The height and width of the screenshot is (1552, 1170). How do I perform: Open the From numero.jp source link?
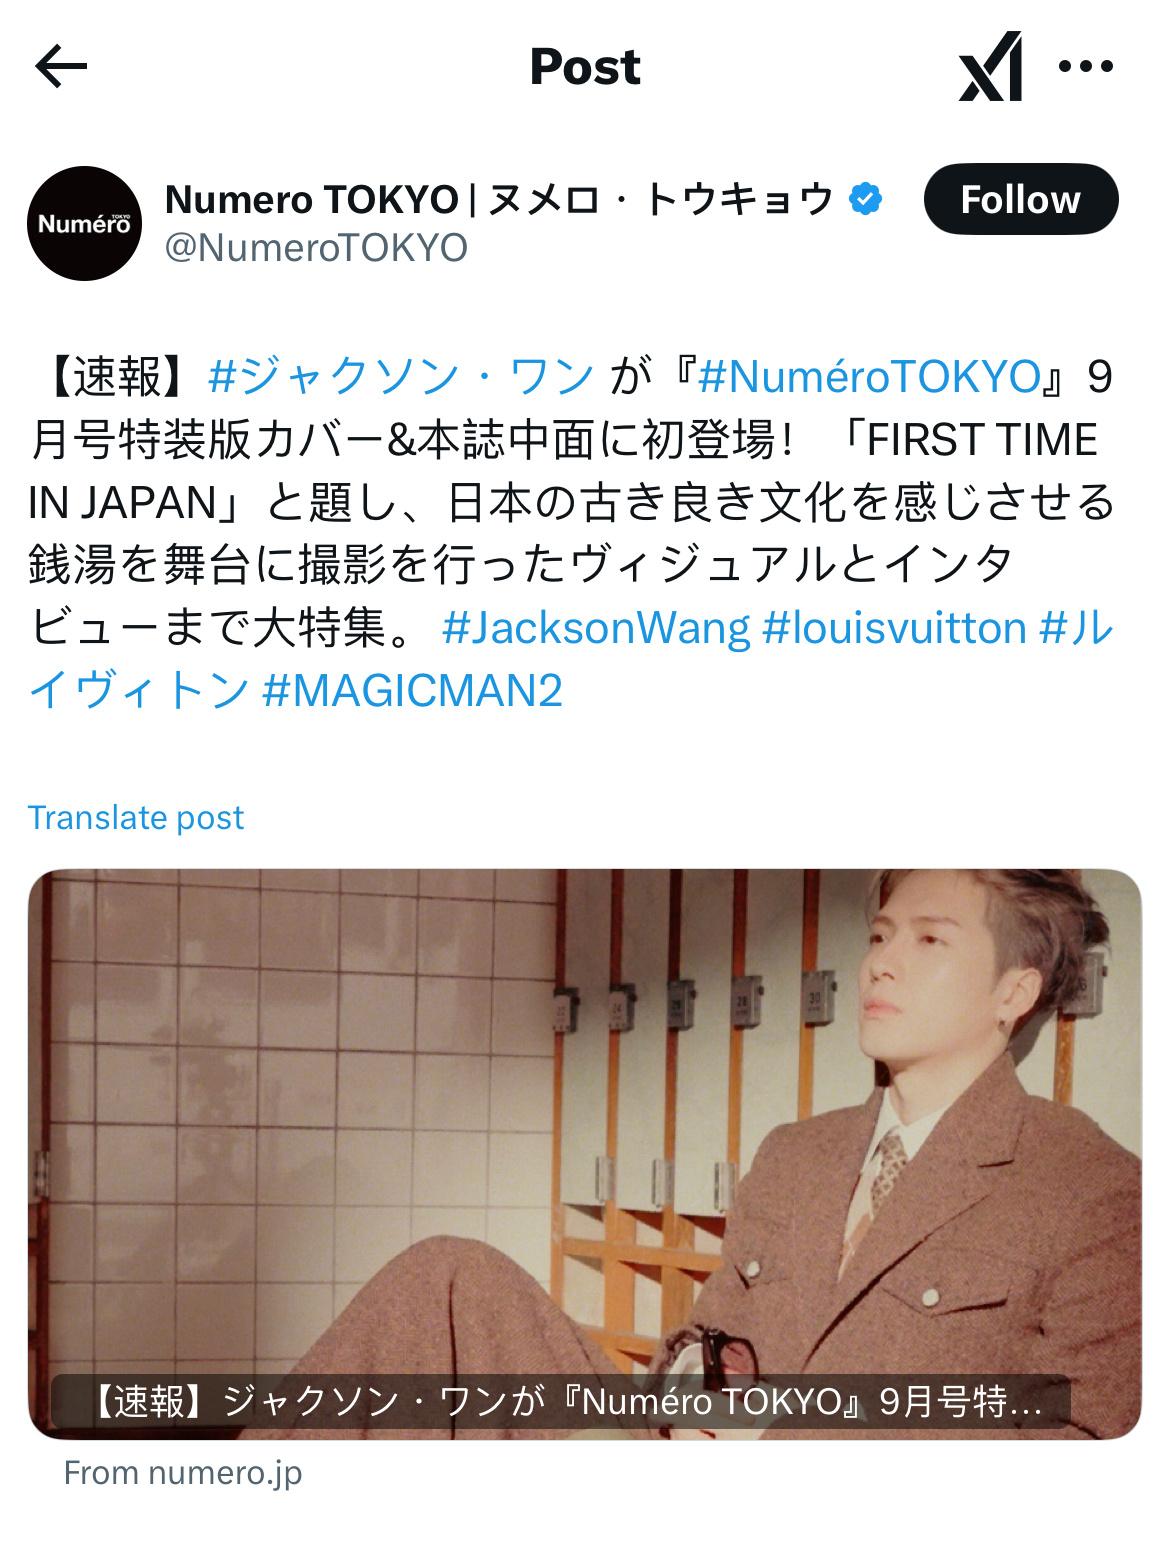tap(183, 1473)
